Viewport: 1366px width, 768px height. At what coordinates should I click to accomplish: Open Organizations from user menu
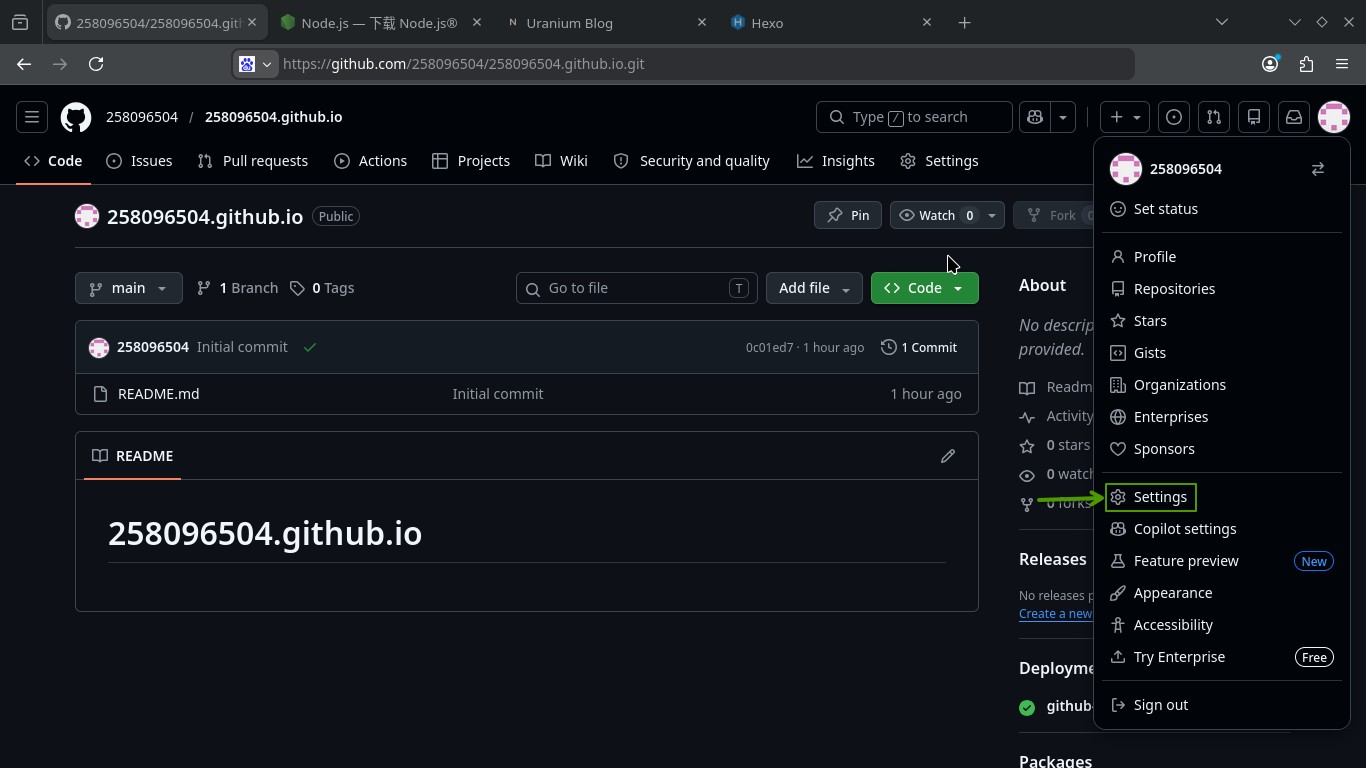click(x=1221, y=385)
